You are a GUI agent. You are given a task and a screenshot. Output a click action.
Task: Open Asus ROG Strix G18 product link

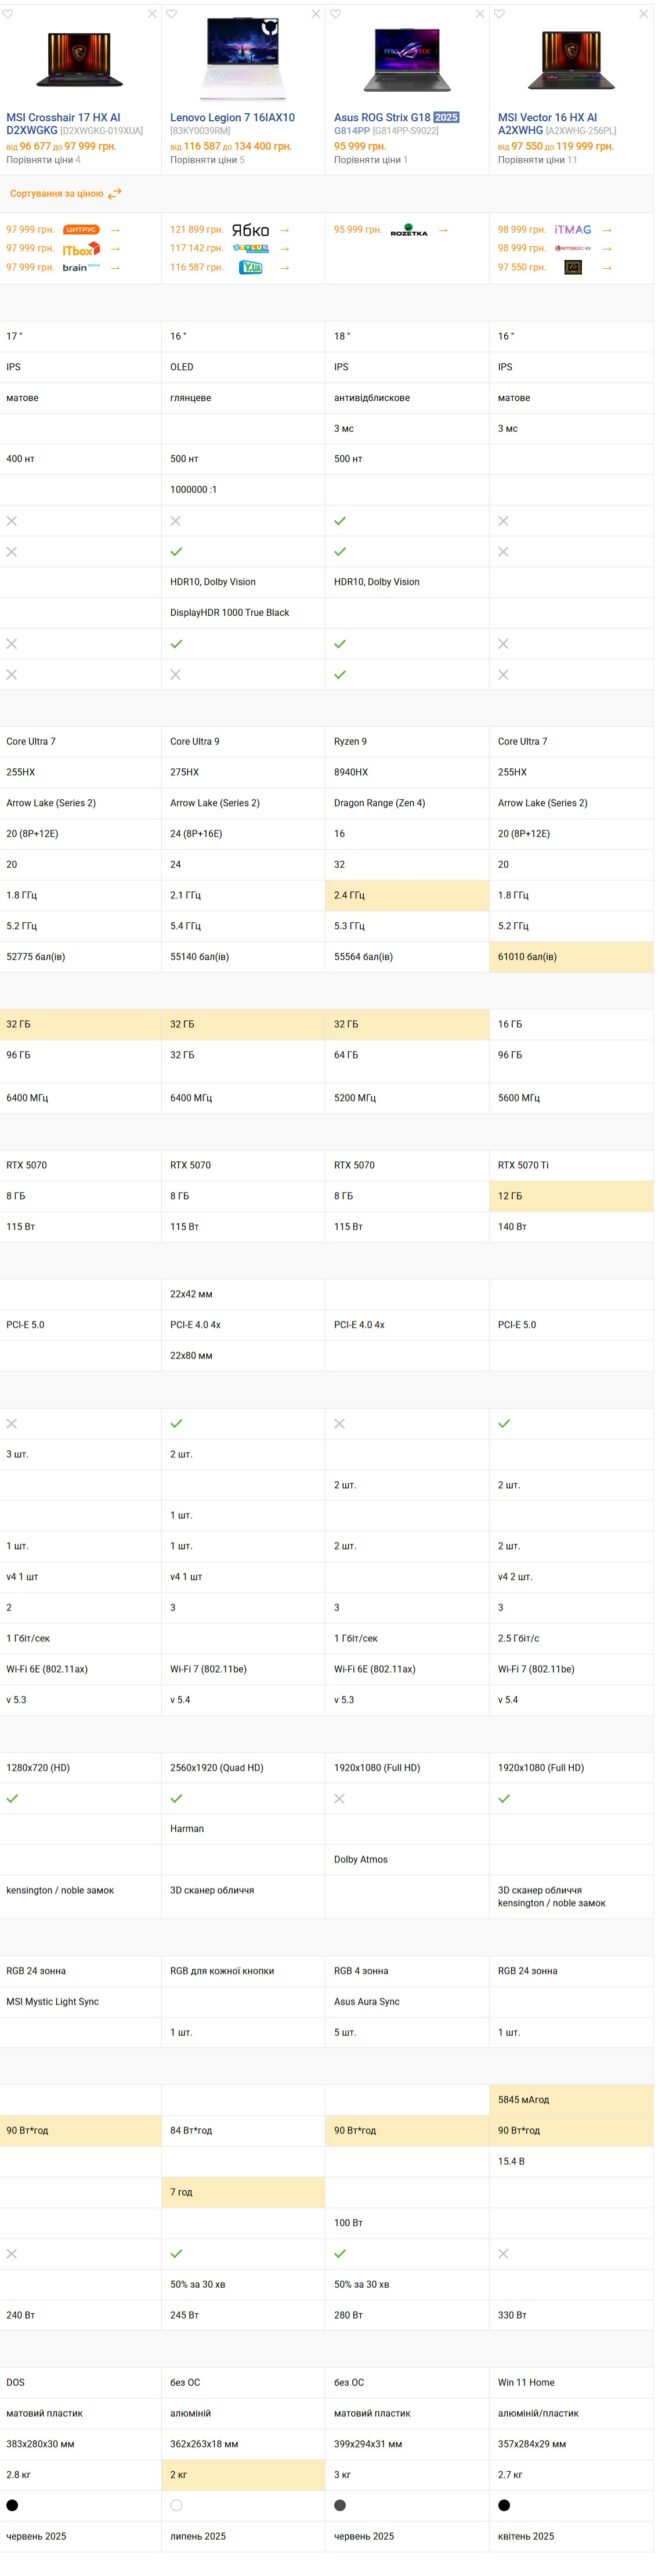pyautogui.click(x=382, y=118)
